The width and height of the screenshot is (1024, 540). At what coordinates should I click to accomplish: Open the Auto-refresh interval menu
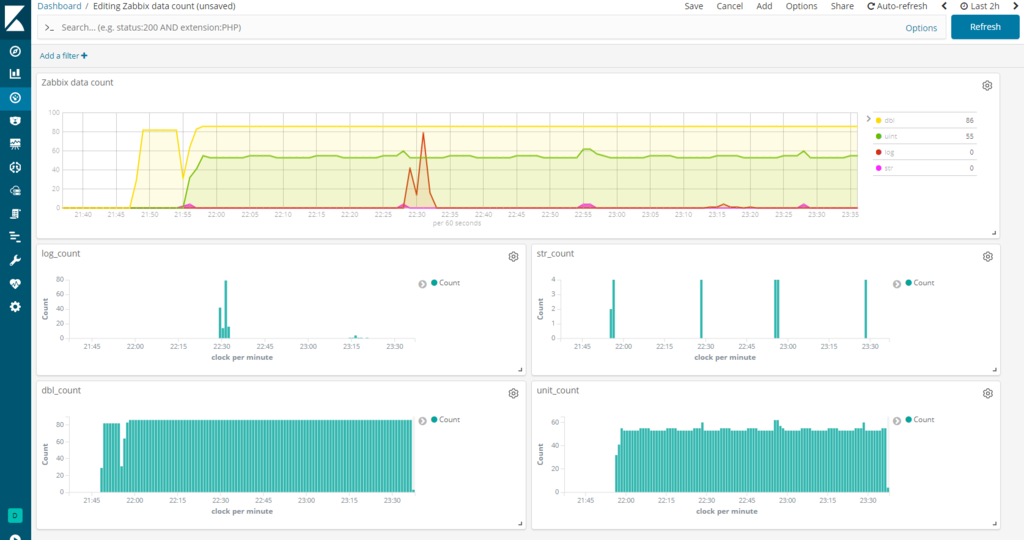897,6
